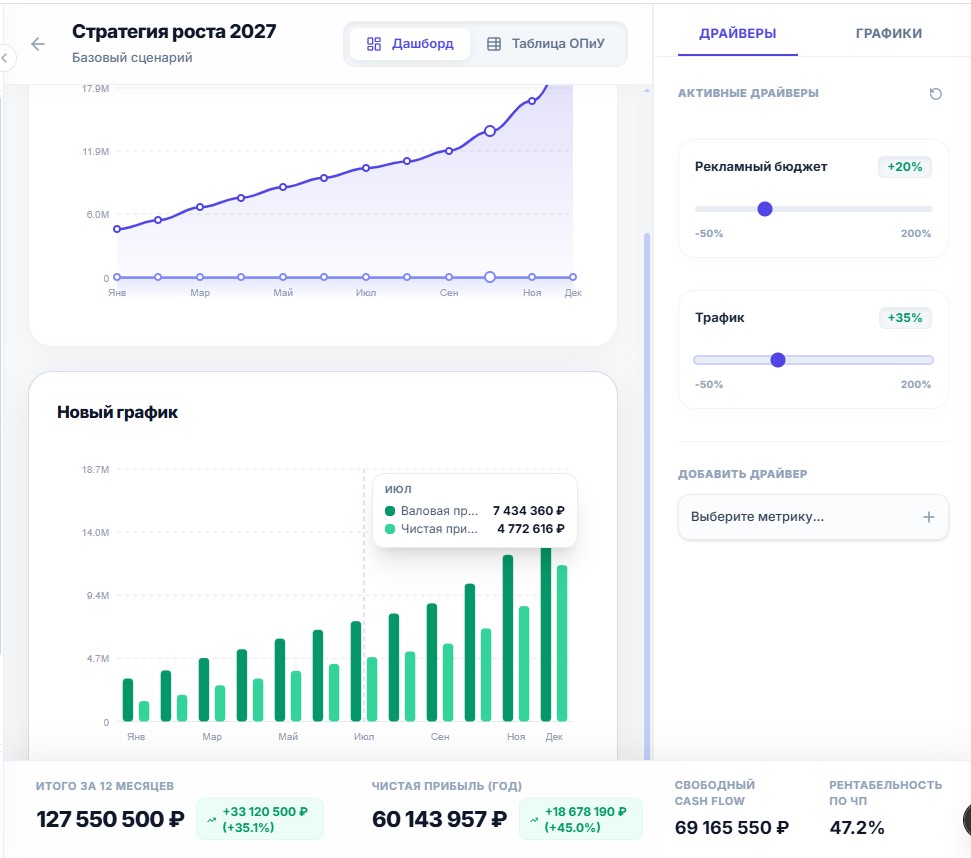Image resolution: width=971 pixels, height=858 pixels.
Task: Click the enlarged October point on the line chart
Action: click(490, 131)
